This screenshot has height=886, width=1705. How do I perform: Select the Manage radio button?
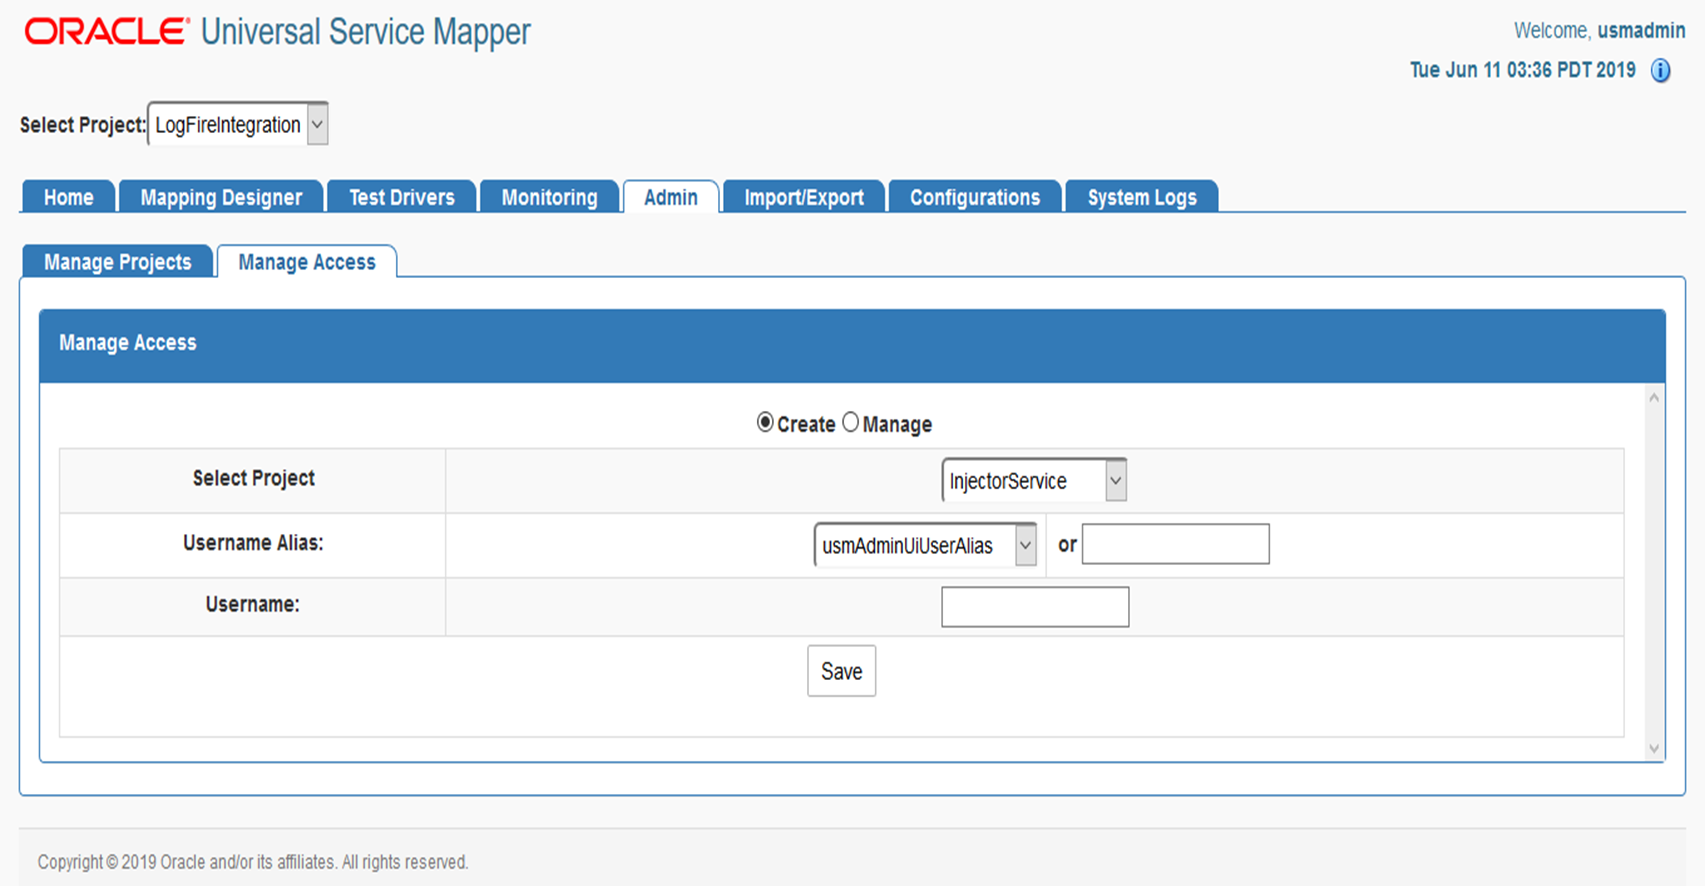point(850,422)
